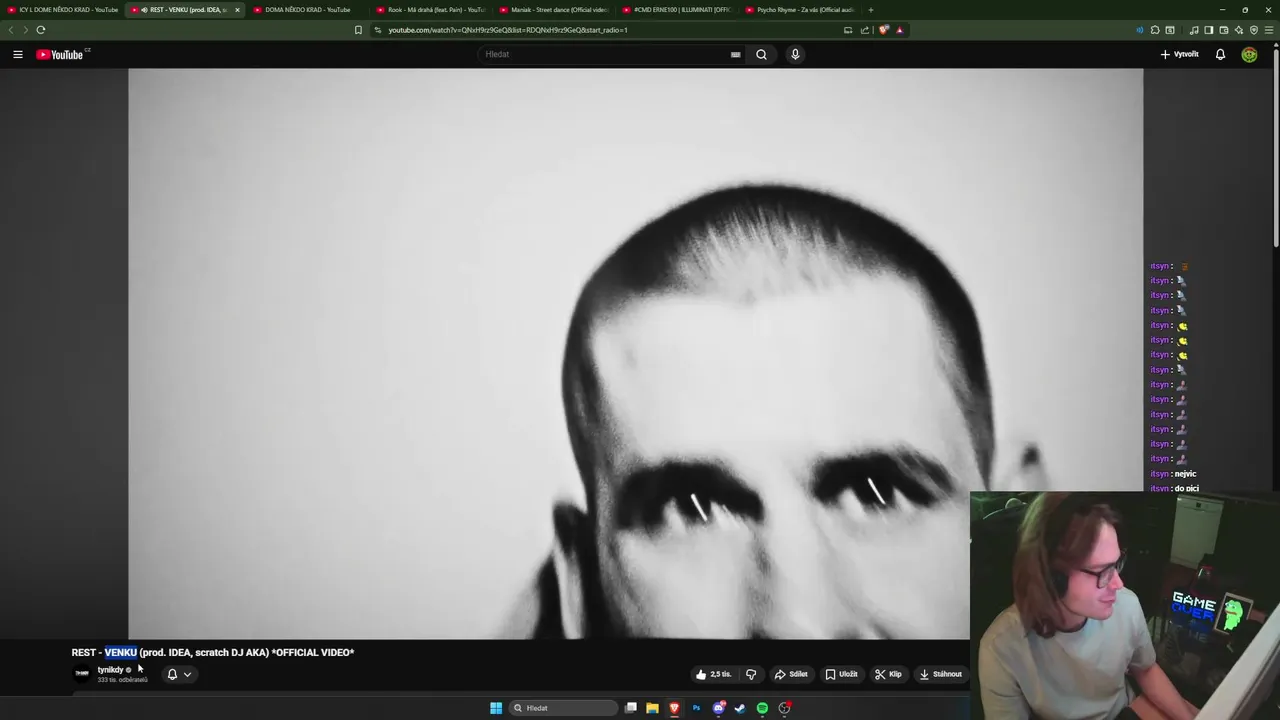Open Brave Rewards triangle icon
The height and width of the screenshot is (720, 1280).
(899, 30)
